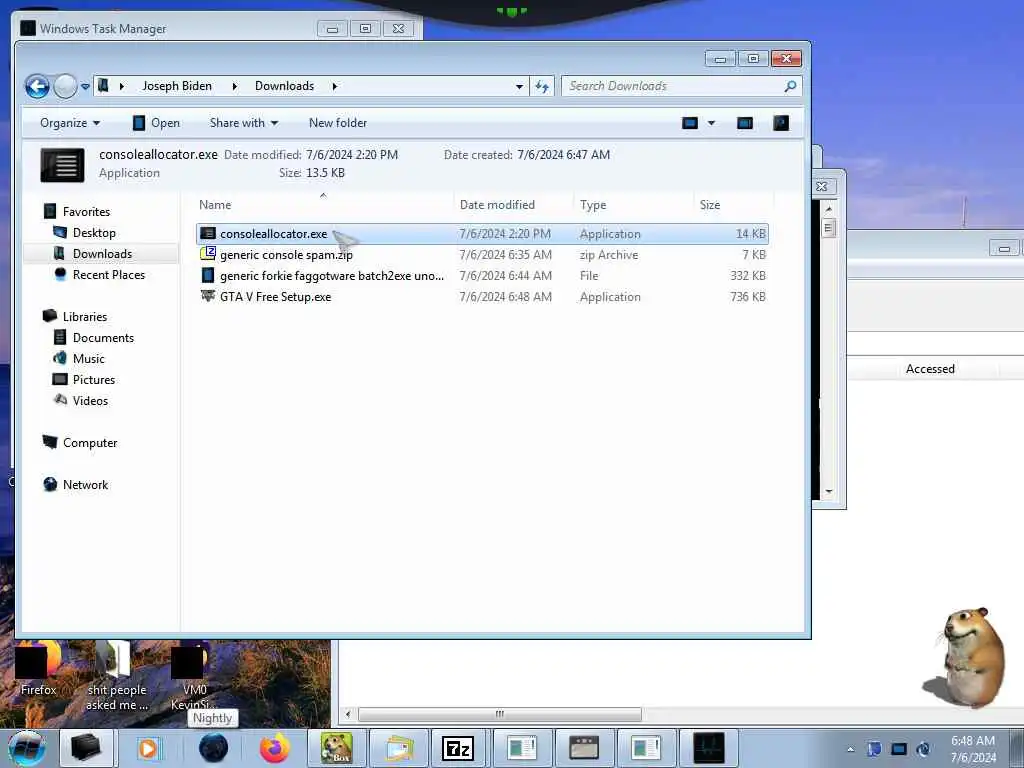Expand the arrow after Joseph Biden breadcrumb
The image size is (1024, 768).
[234, 86]
